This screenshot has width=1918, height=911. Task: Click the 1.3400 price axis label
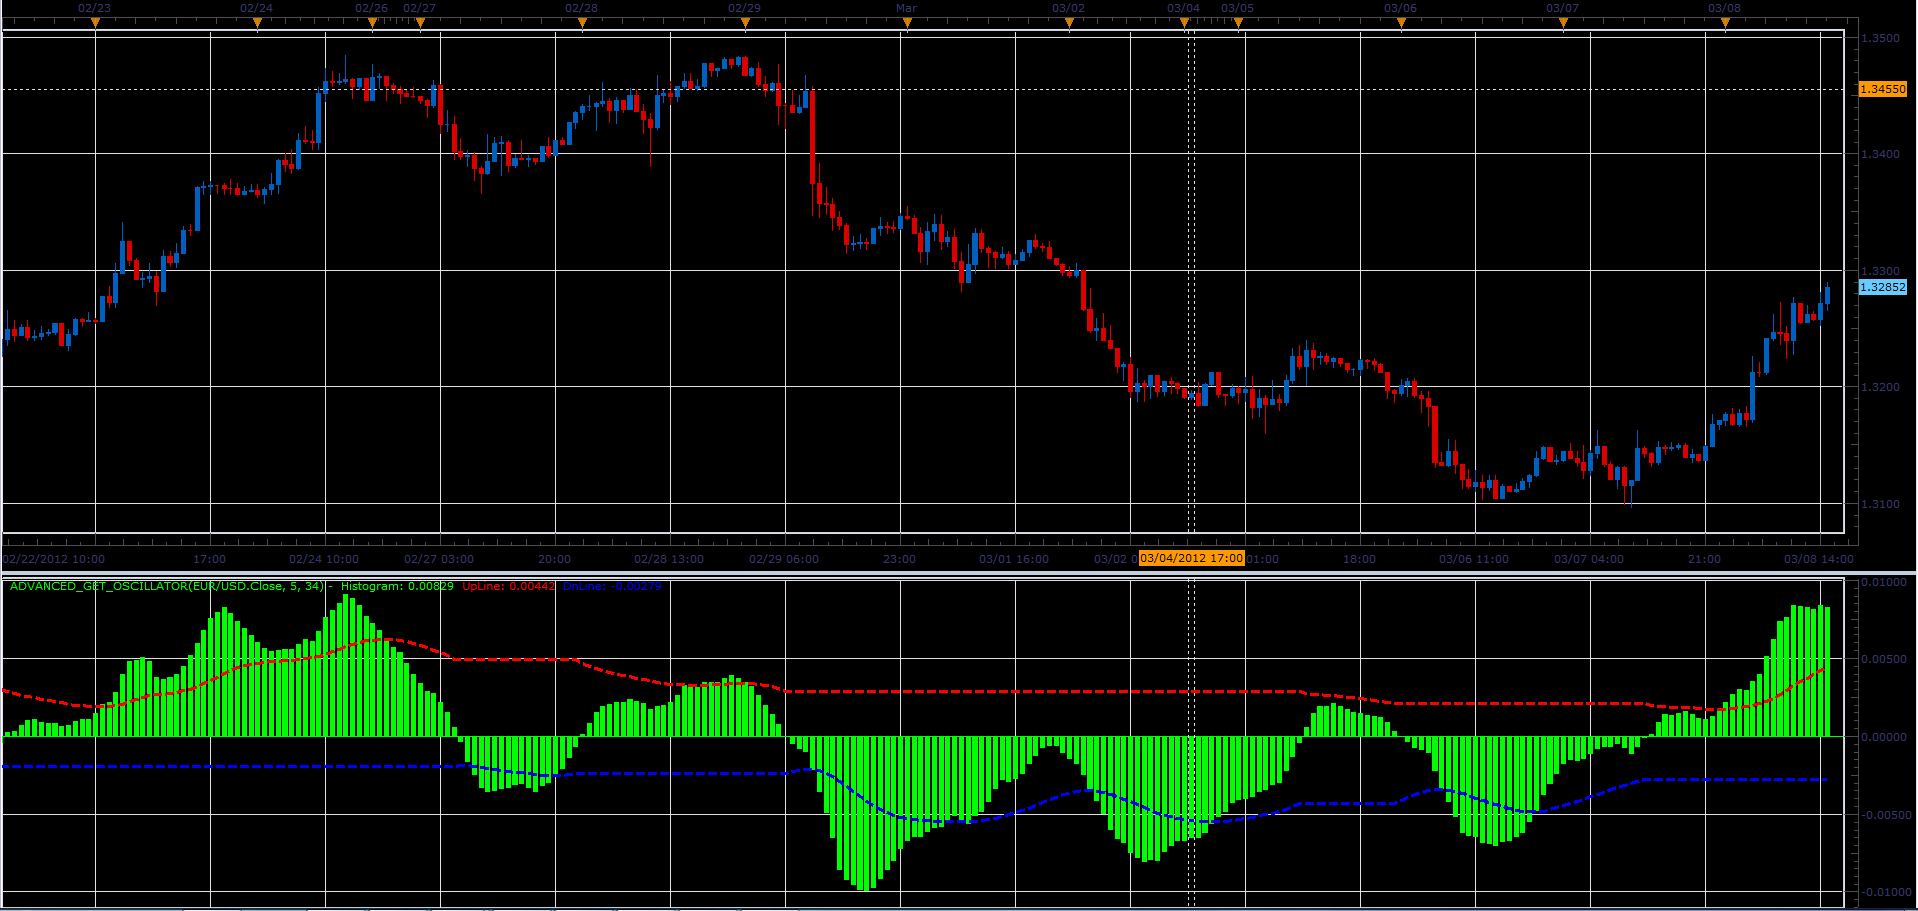[x=1880, y=154]
